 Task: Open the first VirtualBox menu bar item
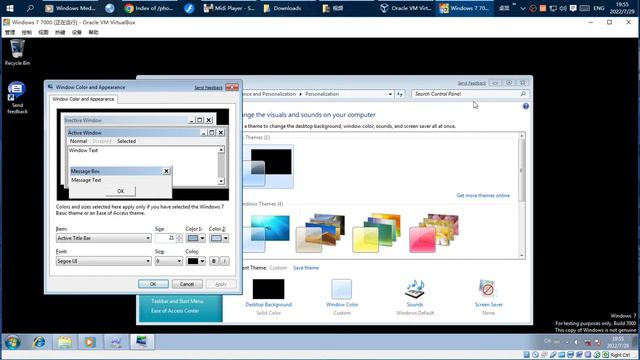(x=10, y=32)
